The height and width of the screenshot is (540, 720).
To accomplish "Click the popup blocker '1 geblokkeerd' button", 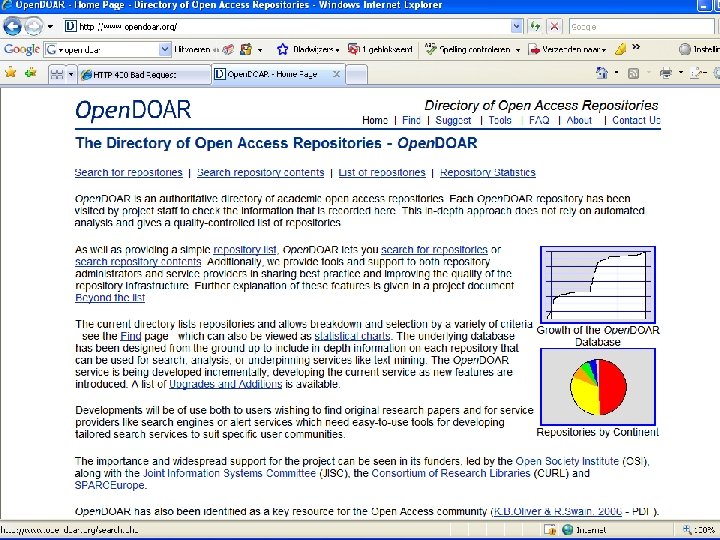I will click(x=380, y=49).
